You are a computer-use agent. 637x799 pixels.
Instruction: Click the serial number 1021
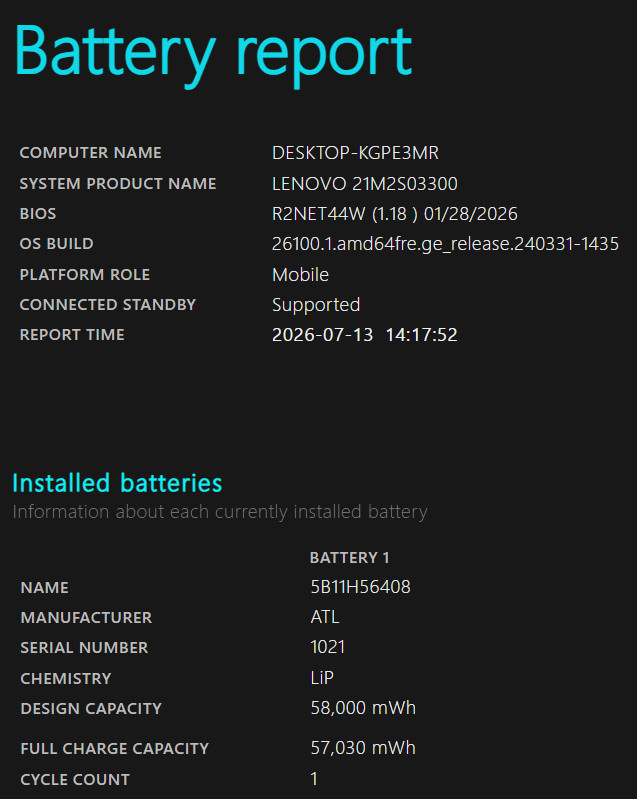(328, 647)
